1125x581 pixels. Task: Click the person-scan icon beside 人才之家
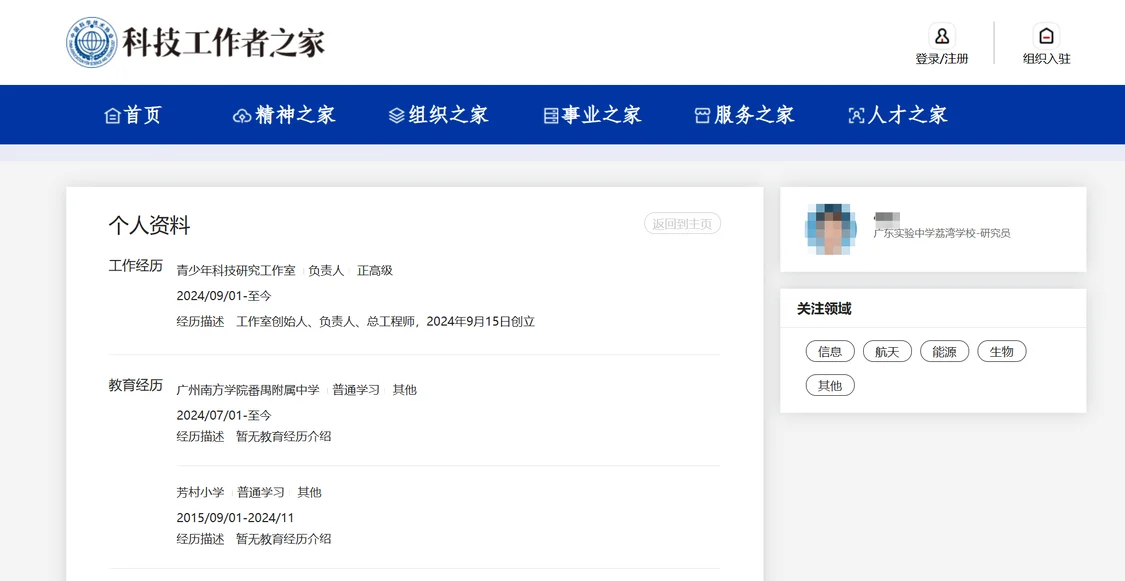(856, 115)
